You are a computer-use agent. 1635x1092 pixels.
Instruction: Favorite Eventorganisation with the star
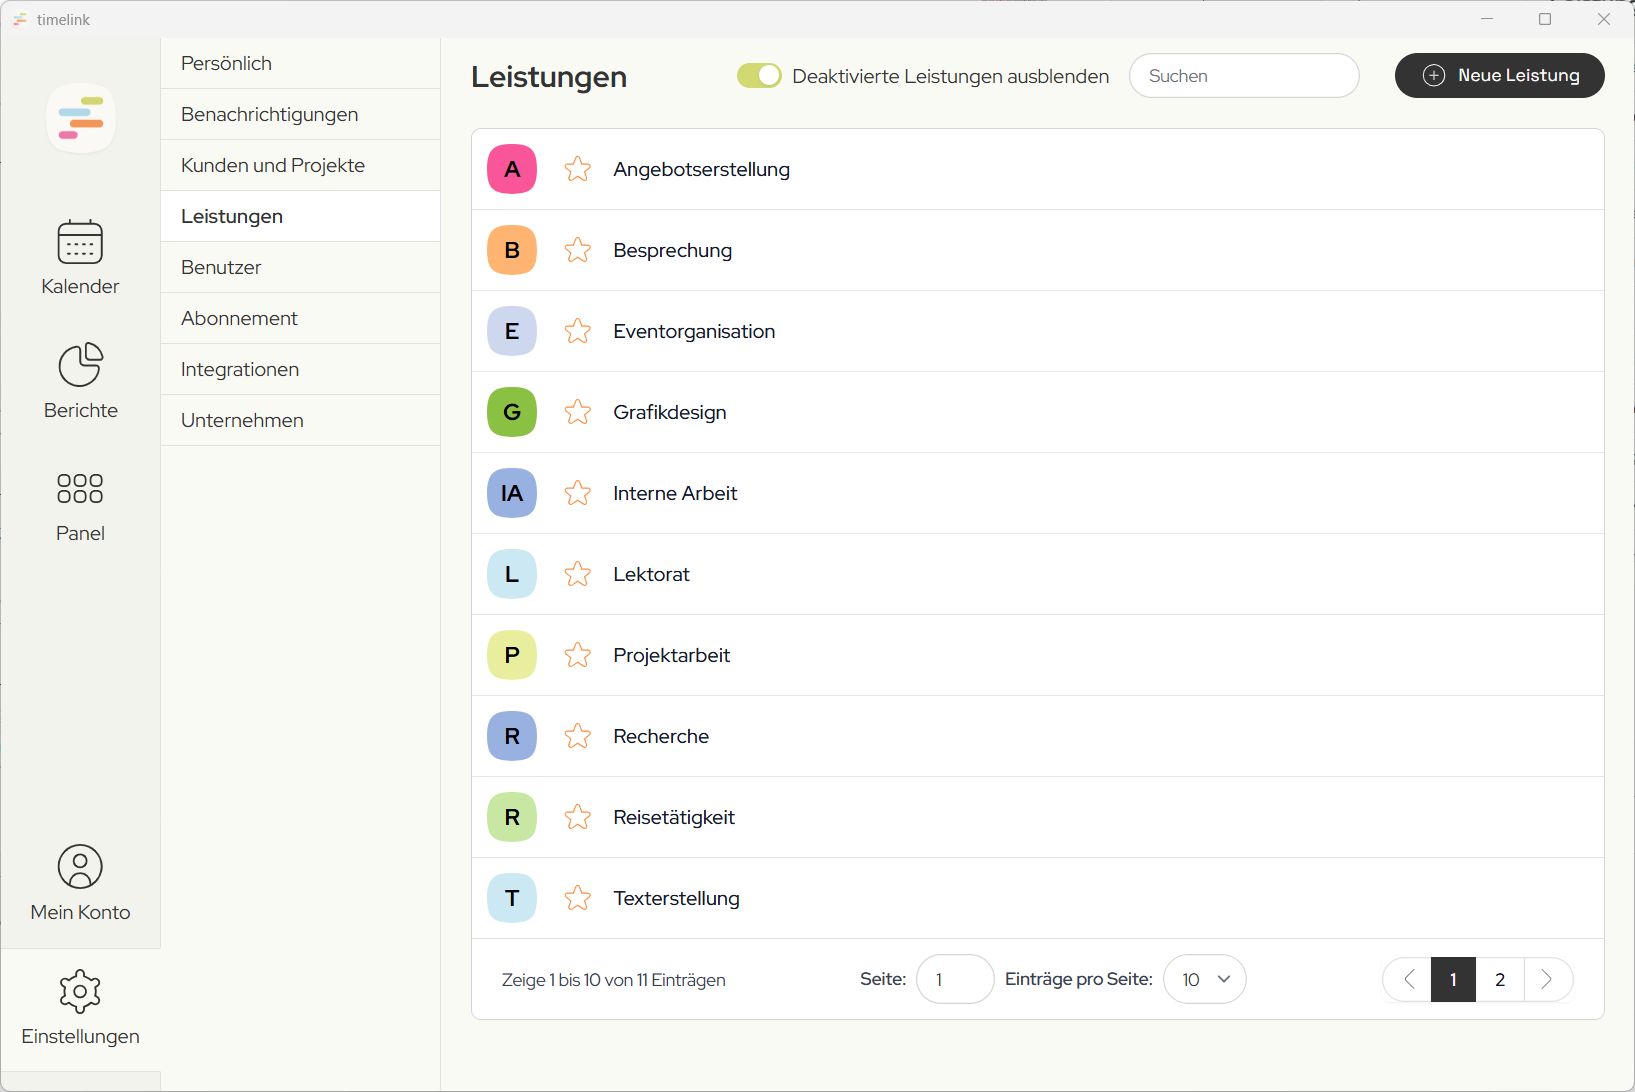[578, 331]
